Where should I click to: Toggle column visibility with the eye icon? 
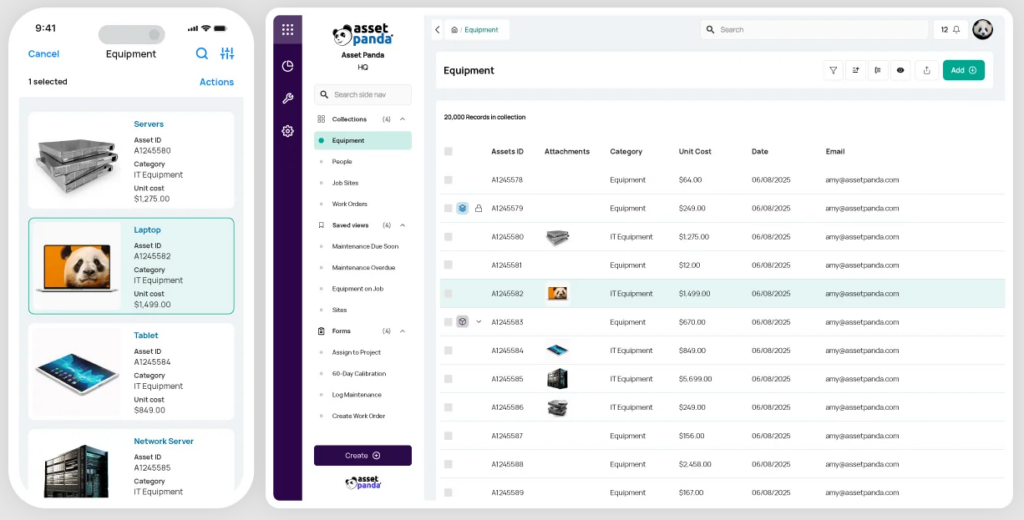(901, 70)
